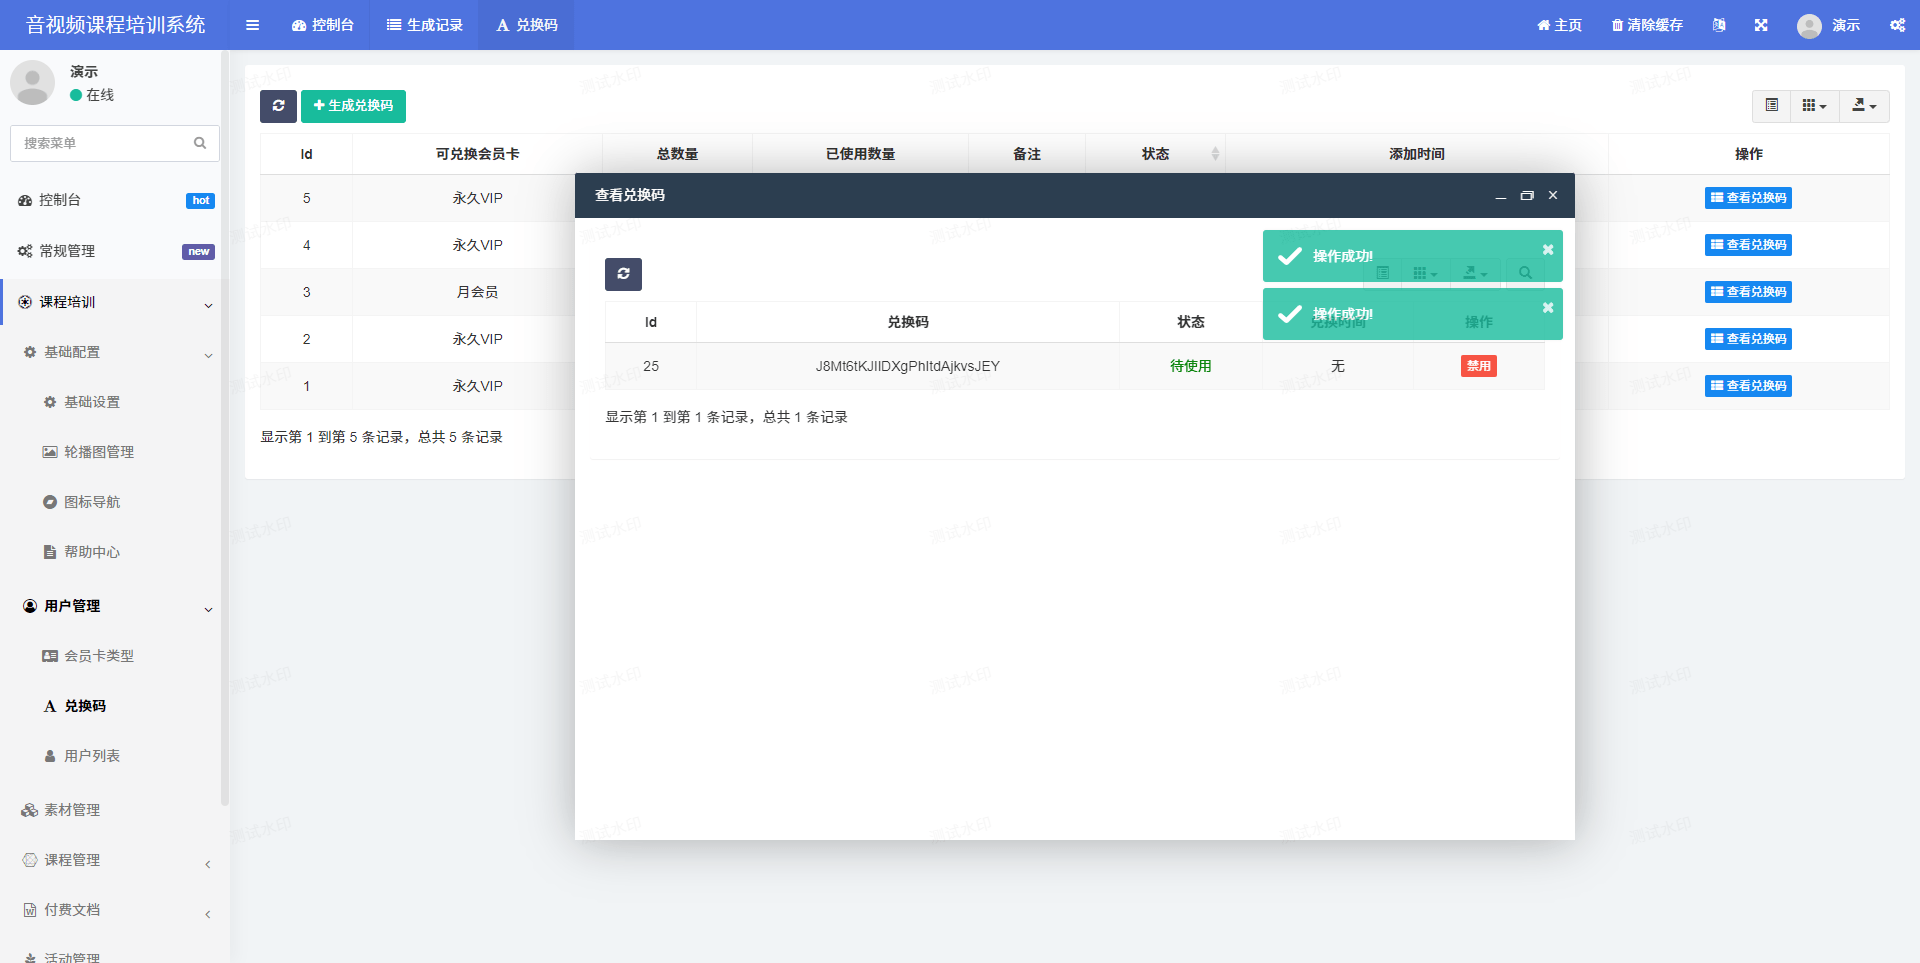Click the 生成兑换码 button
Image resolution: width=1920 pixels, height=963 pixels.
click(353, 106)
